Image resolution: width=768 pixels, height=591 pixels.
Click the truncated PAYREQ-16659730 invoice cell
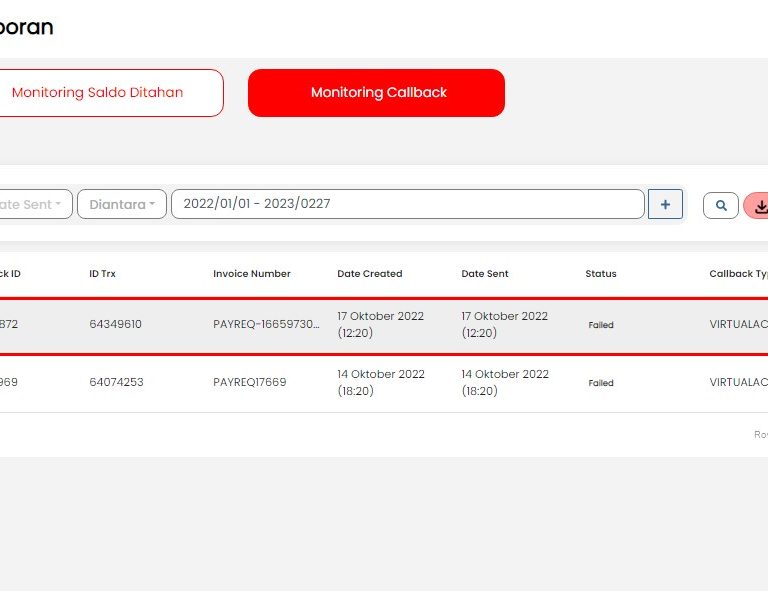(266, 325)
